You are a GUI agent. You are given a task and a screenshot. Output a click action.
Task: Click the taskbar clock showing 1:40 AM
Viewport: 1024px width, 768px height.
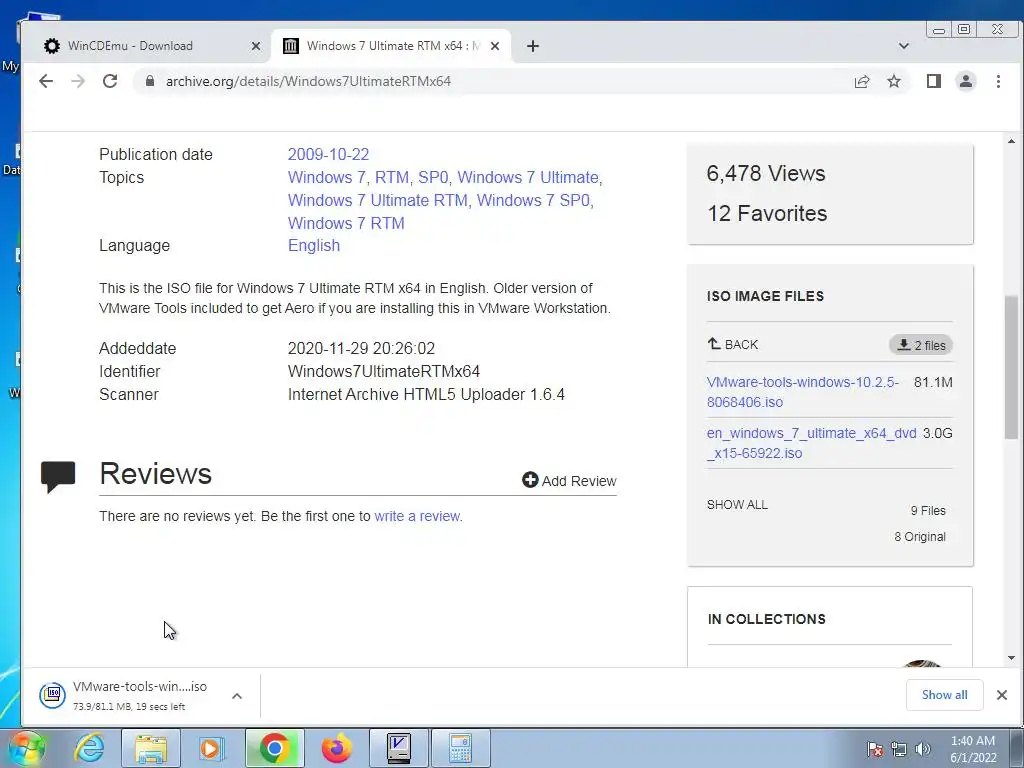click(x=973, y=749)
